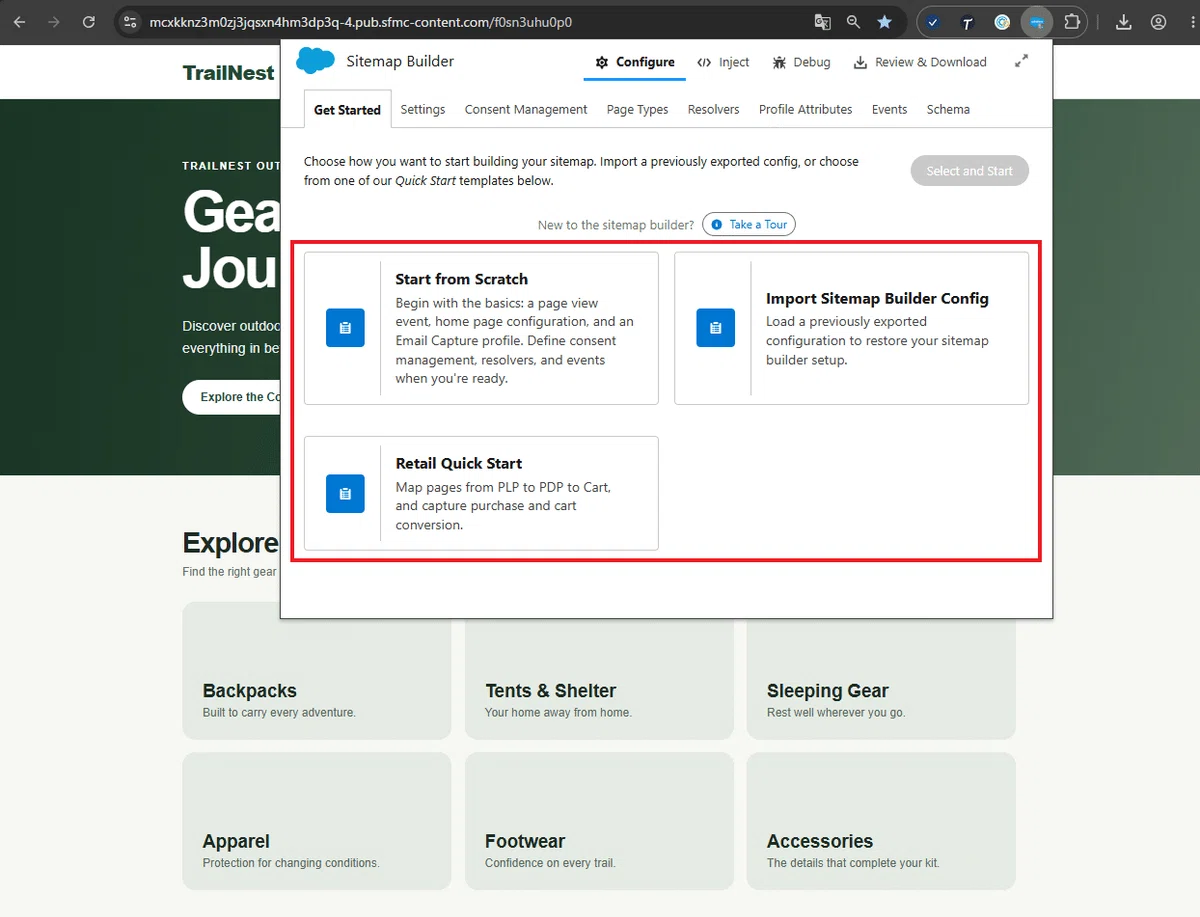This screenshot has width=1200, height=917.
Task: Click the browser zoom magnifier icon
Action: (853, 21)
